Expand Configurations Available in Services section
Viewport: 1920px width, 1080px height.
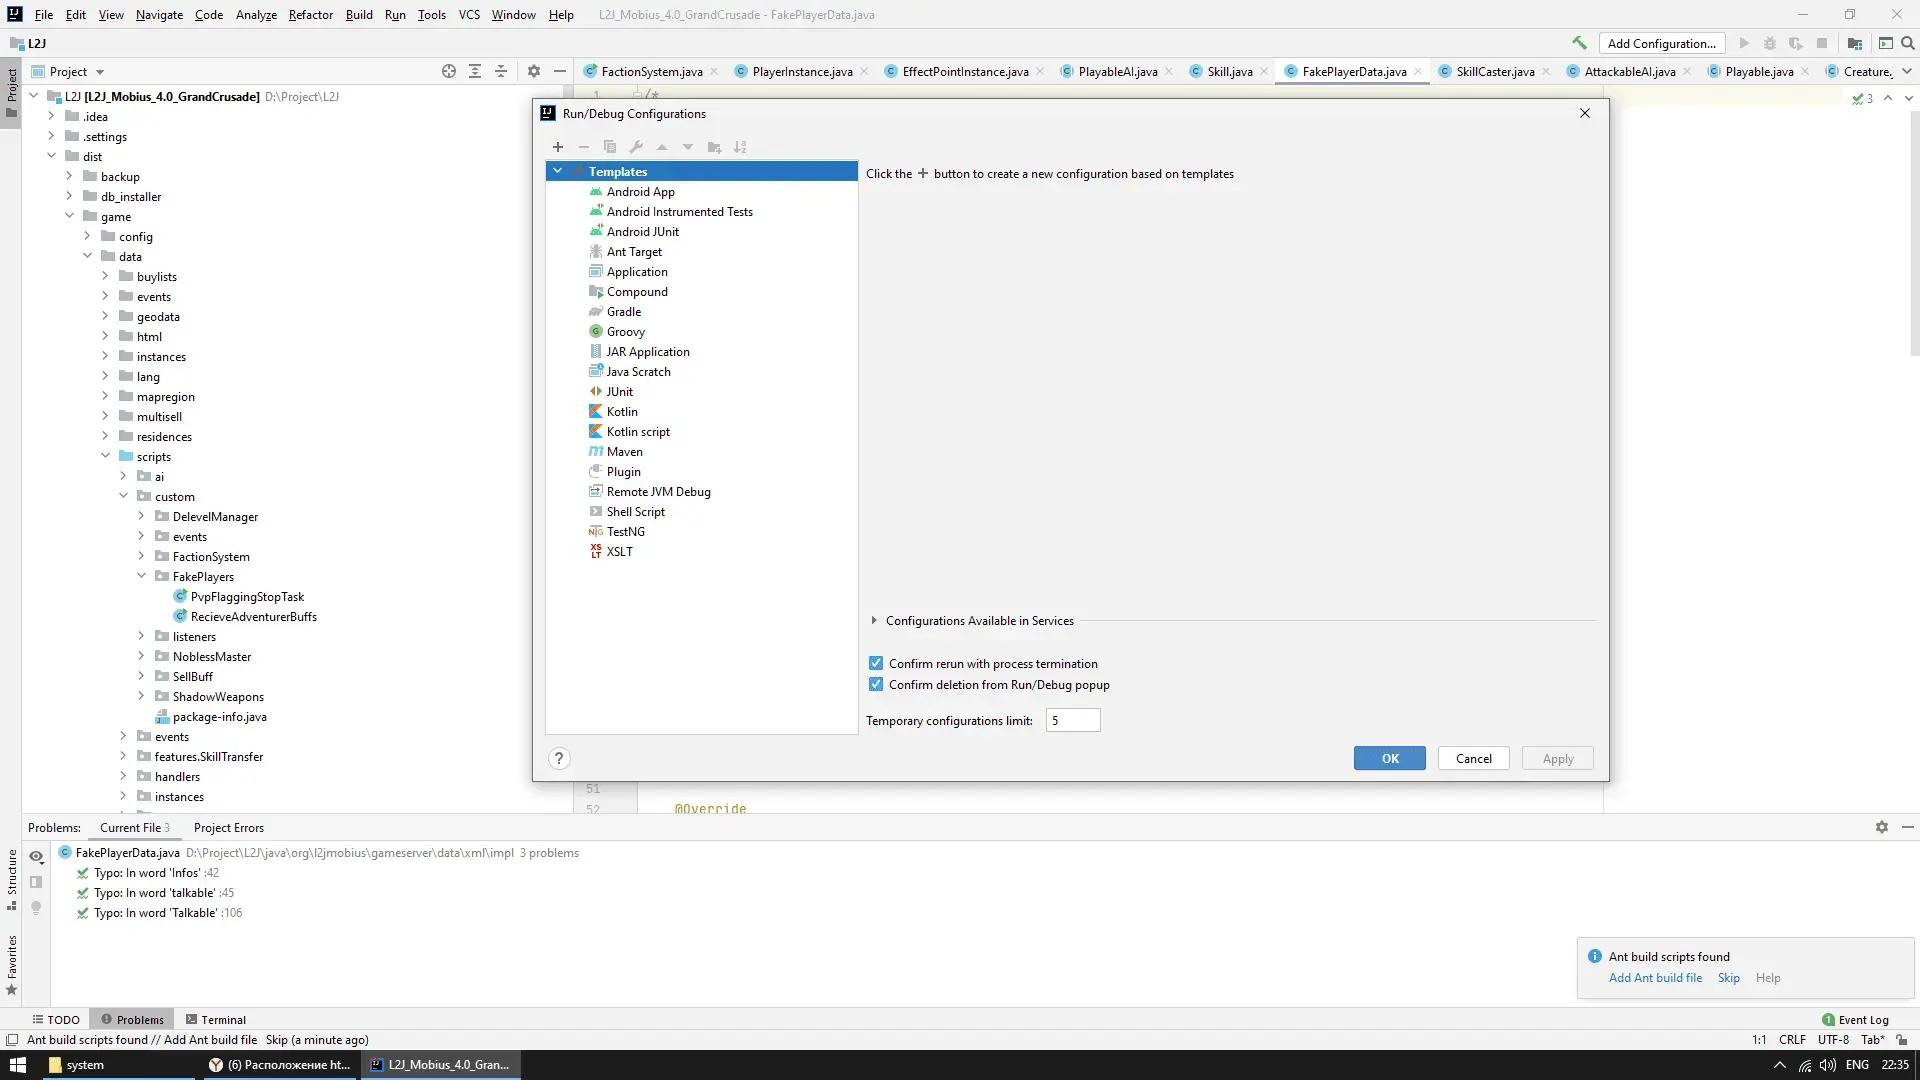pos(874,620)
